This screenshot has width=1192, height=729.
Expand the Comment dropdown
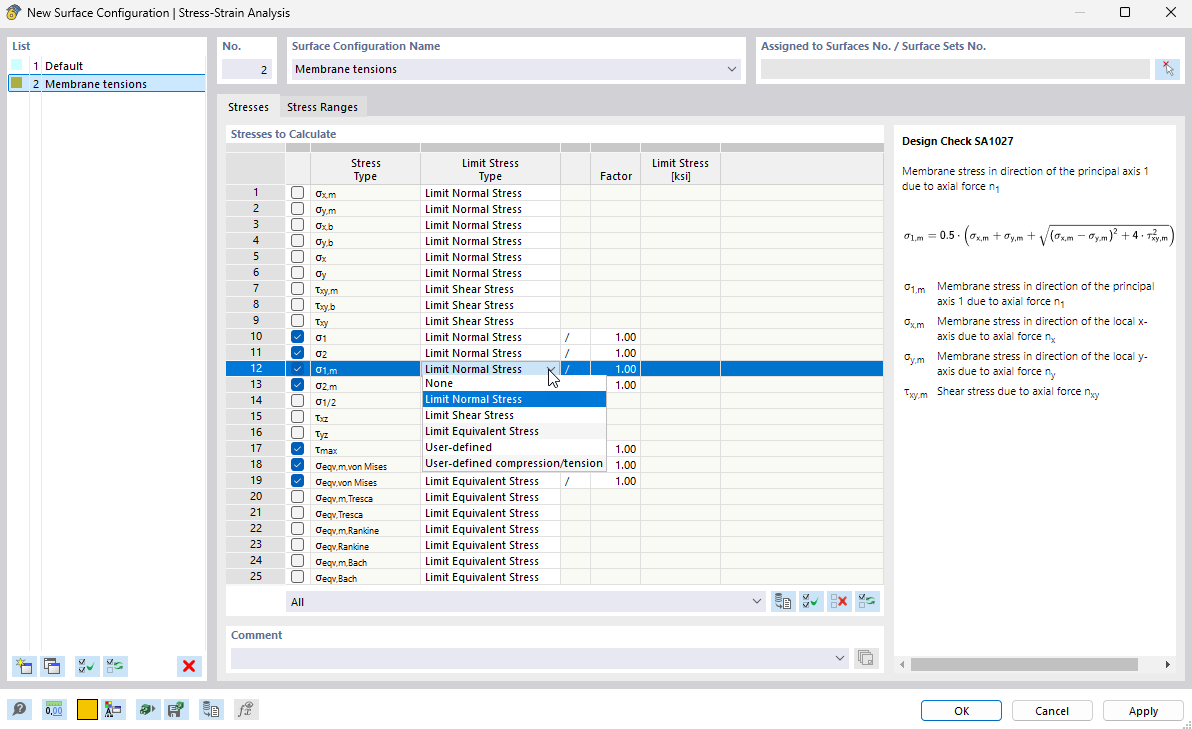(x=839, y=658)
